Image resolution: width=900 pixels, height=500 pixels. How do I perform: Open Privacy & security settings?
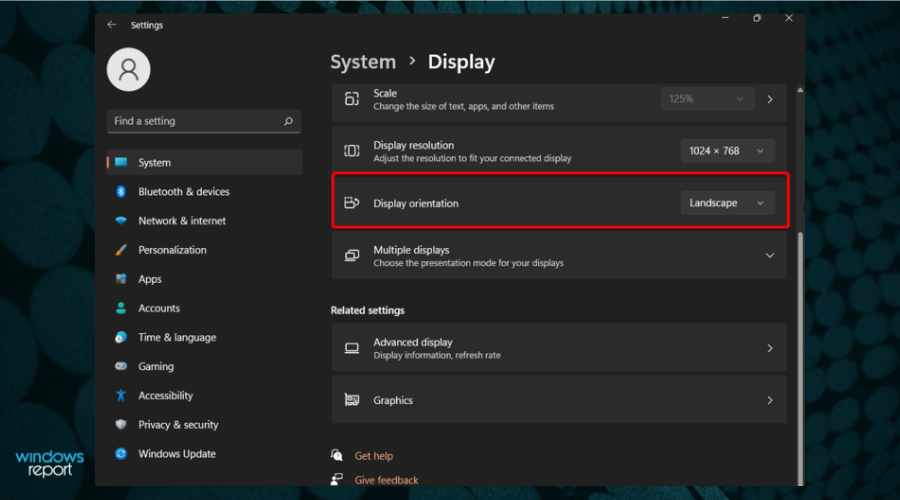(204, 424)
